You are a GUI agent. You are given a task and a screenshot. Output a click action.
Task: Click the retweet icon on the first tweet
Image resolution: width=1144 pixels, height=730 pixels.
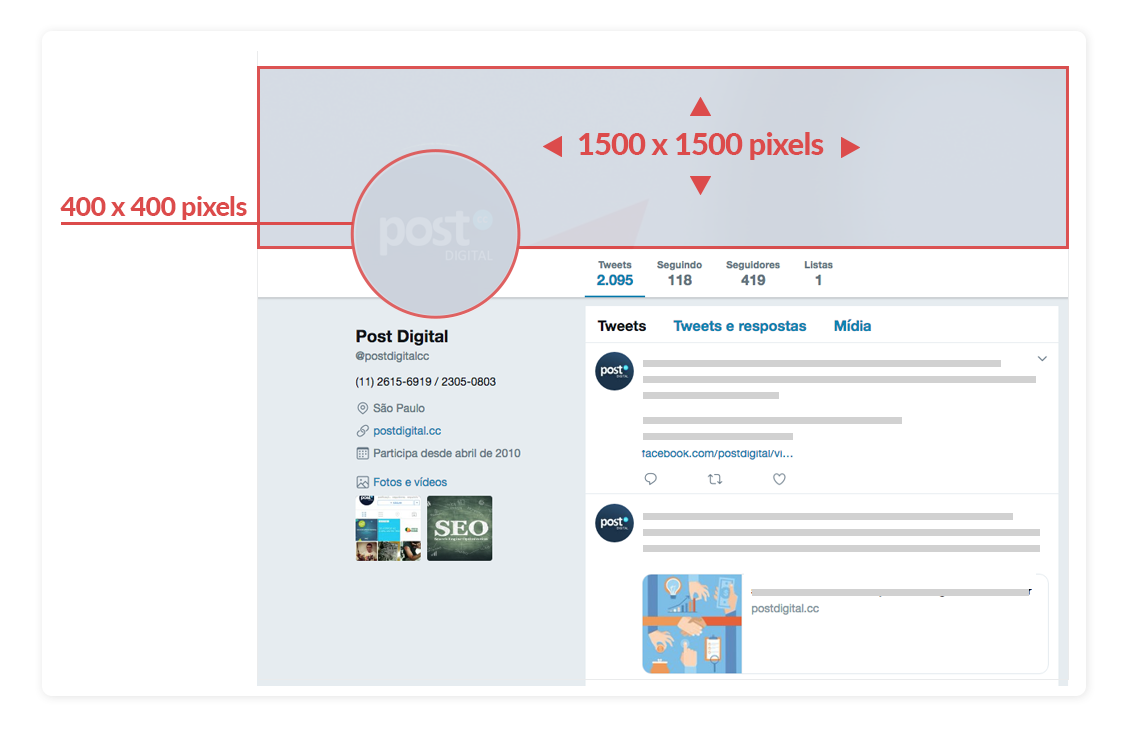point(715,479)
